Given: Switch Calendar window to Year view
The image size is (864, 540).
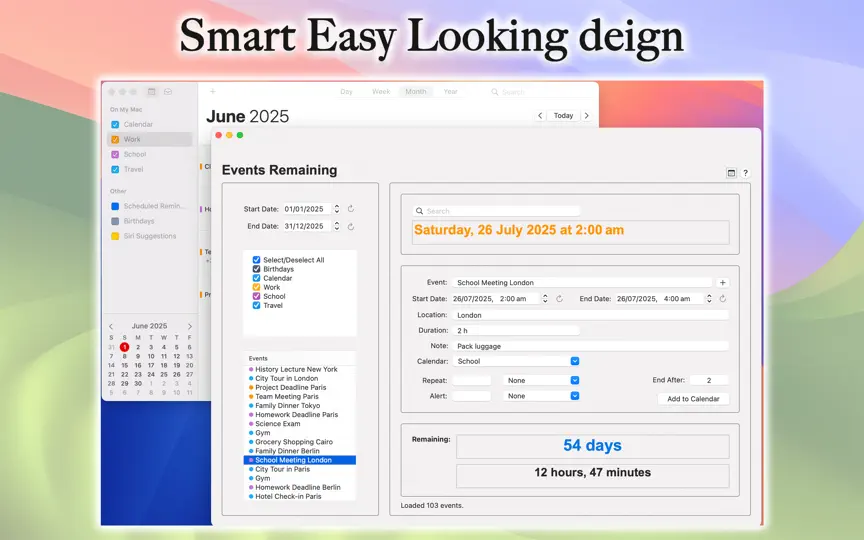Looking at the screenshot, I should (450, 91).
